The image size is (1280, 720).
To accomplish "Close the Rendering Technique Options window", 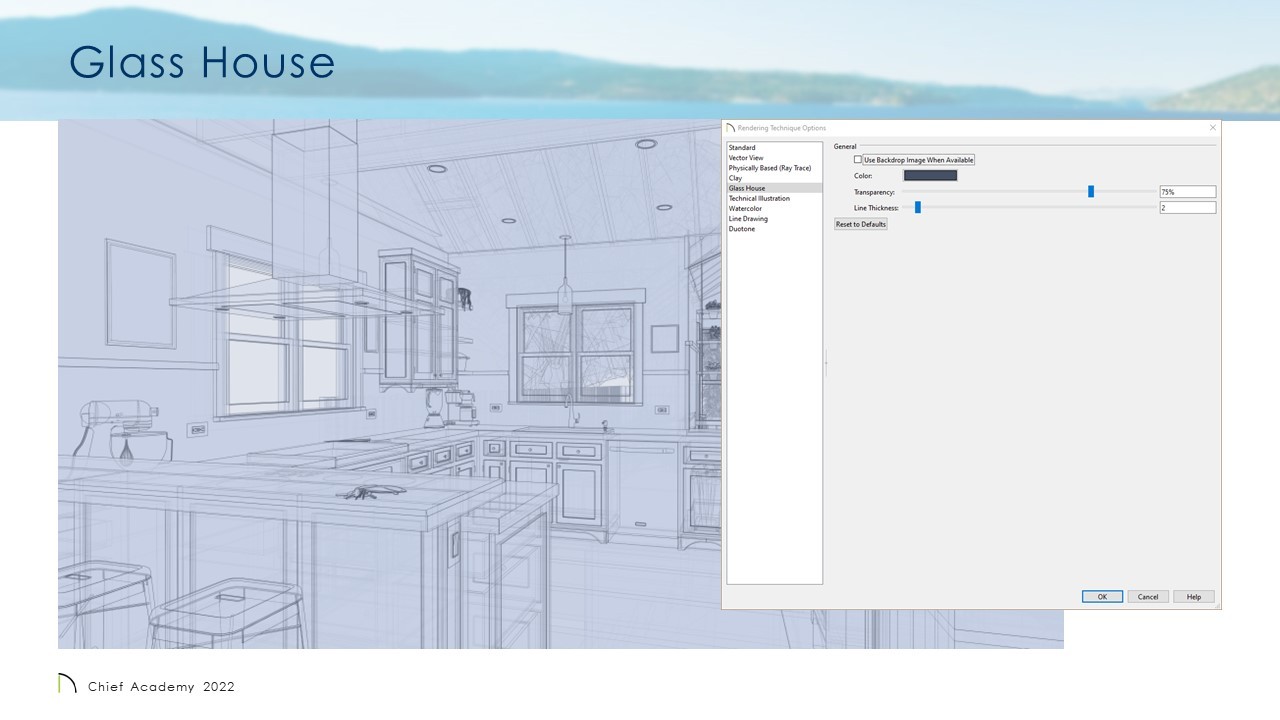I will pos(1213,128).
